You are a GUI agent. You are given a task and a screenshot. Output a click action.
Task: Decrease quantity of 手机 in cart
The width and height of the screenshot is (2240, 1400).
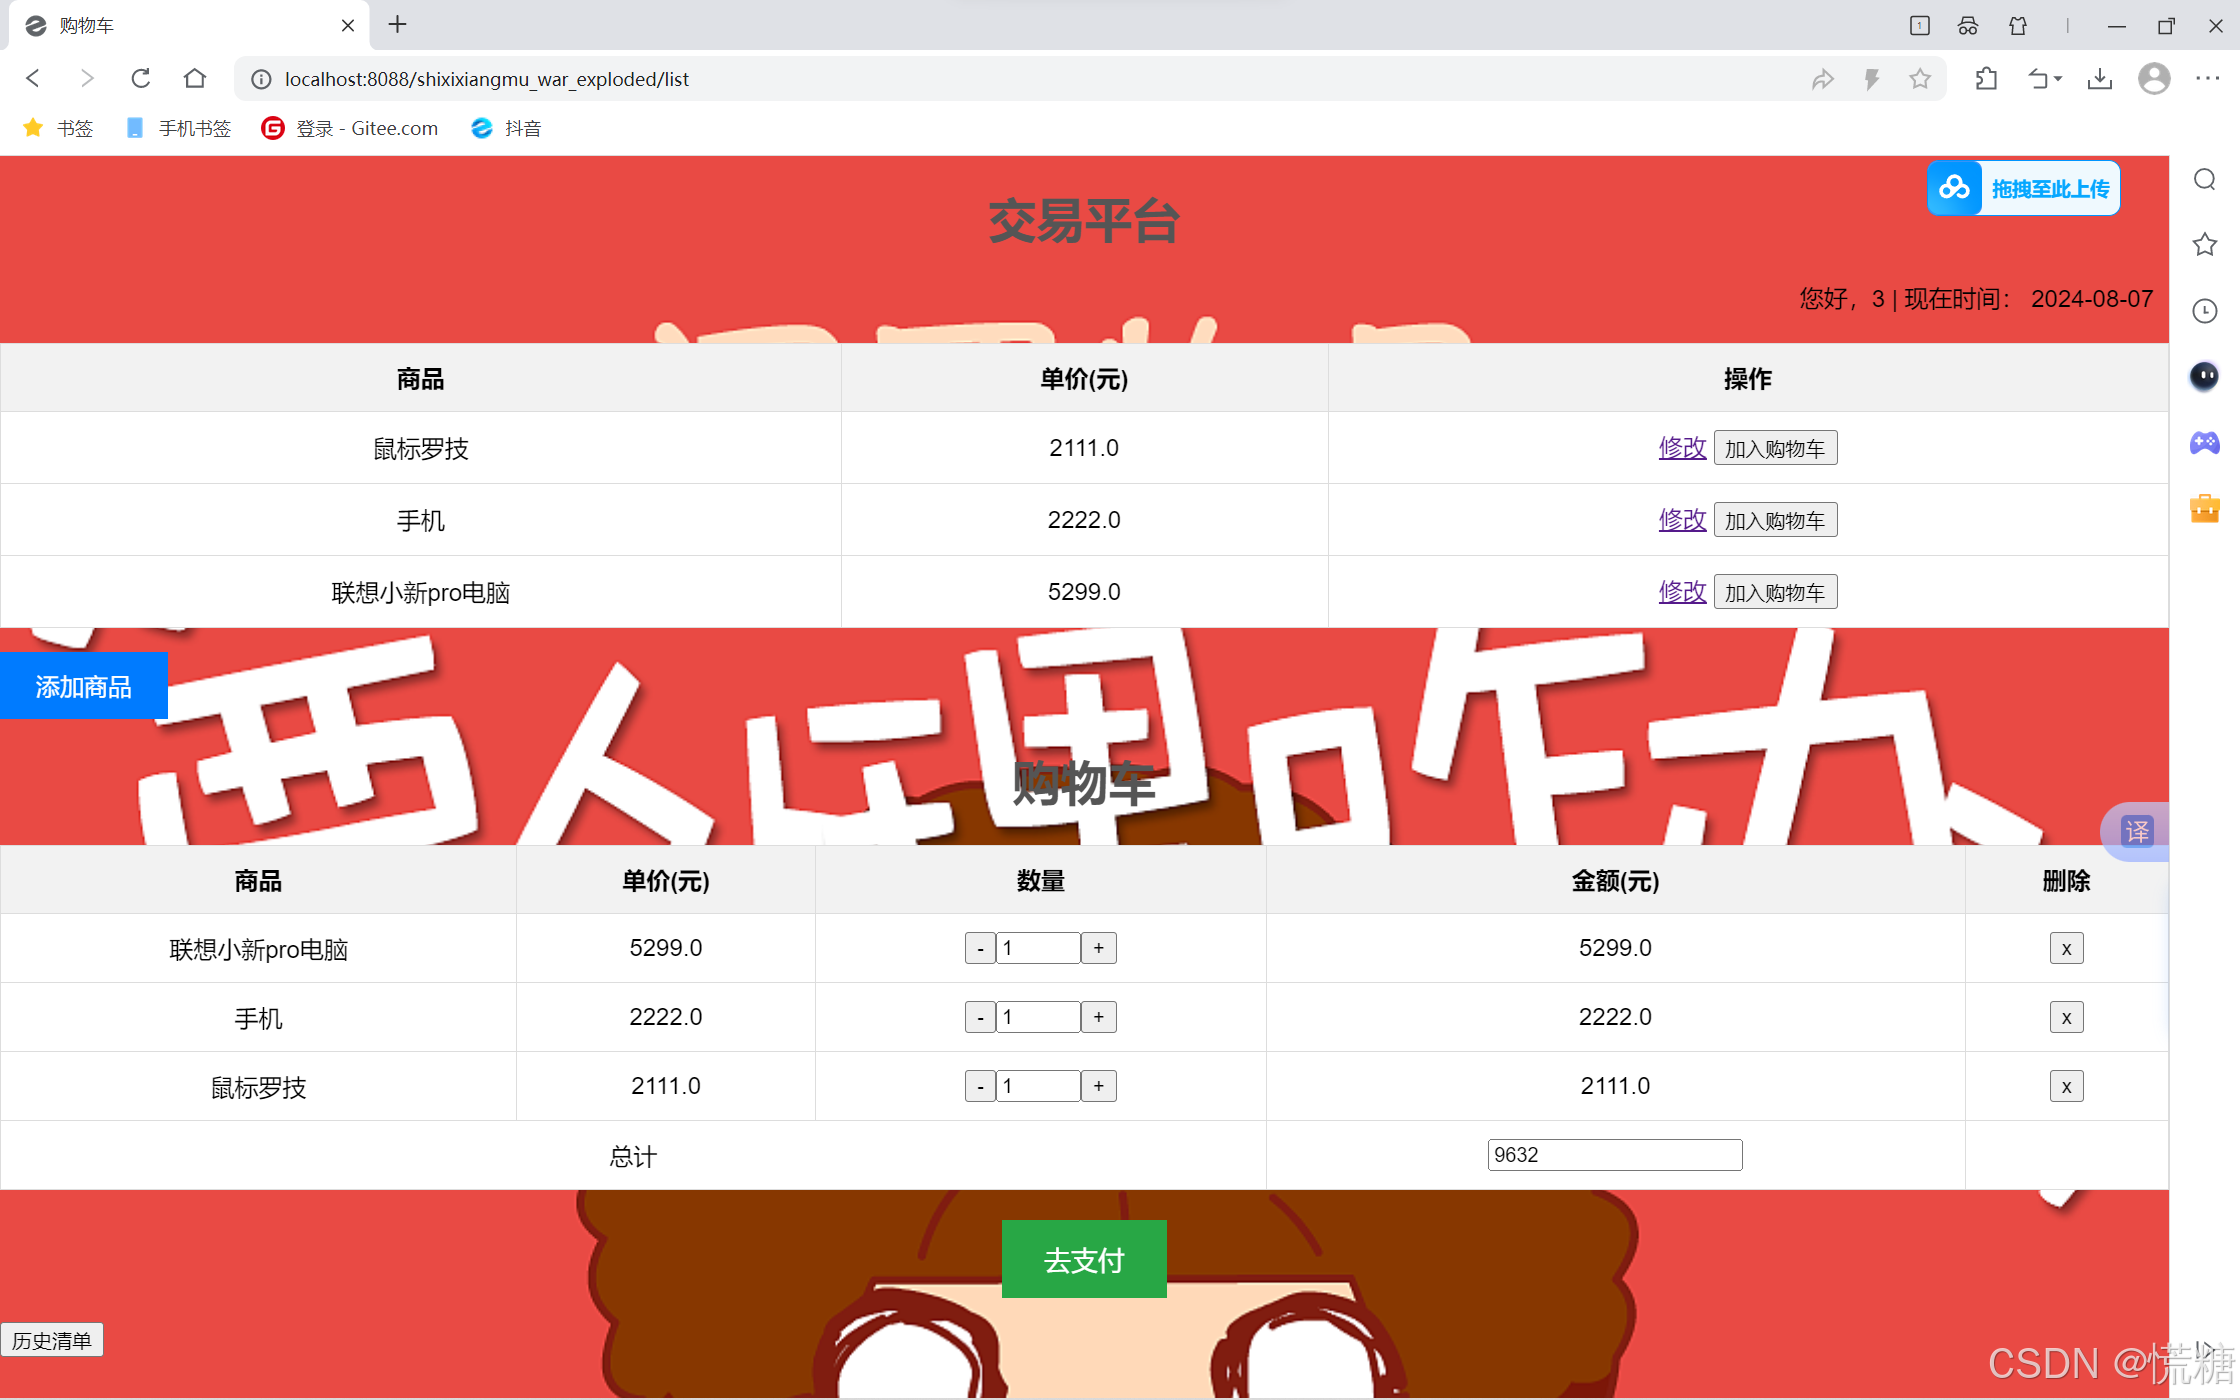[x=980, y=1017]
